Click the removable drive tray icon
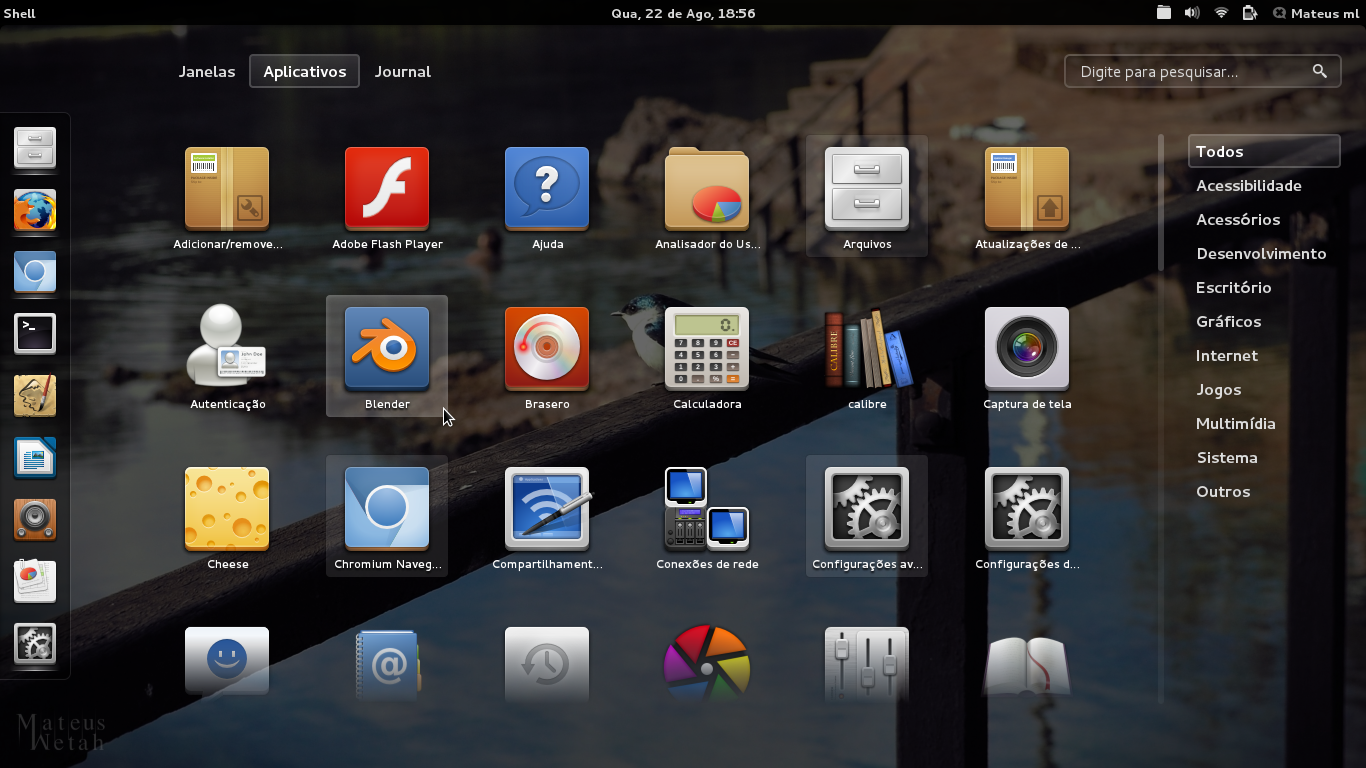This screenshot has height=768, width=1366. tap(1164, 13)
